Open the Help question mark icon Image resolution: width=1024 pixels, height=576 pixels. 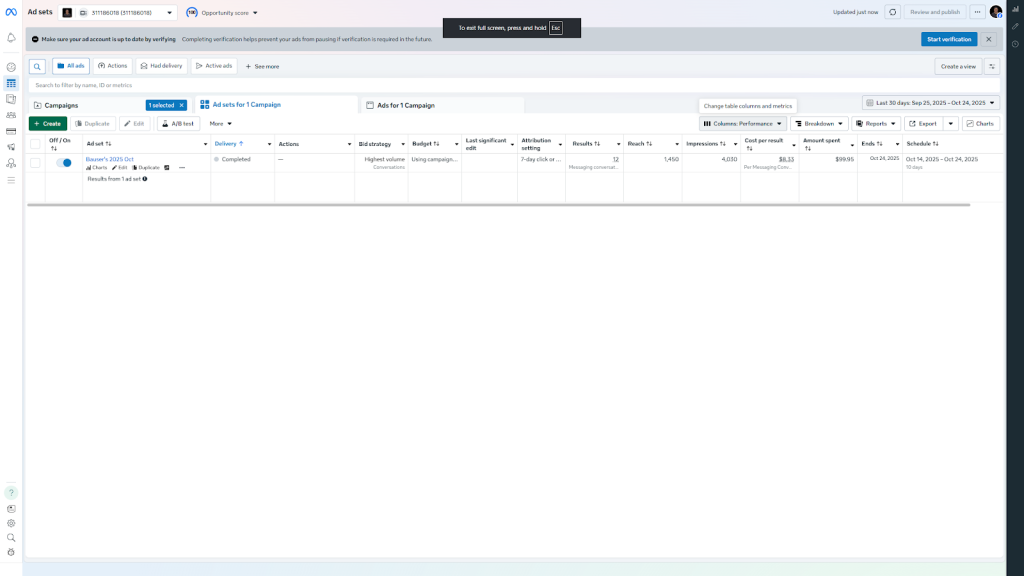point(11,493)
